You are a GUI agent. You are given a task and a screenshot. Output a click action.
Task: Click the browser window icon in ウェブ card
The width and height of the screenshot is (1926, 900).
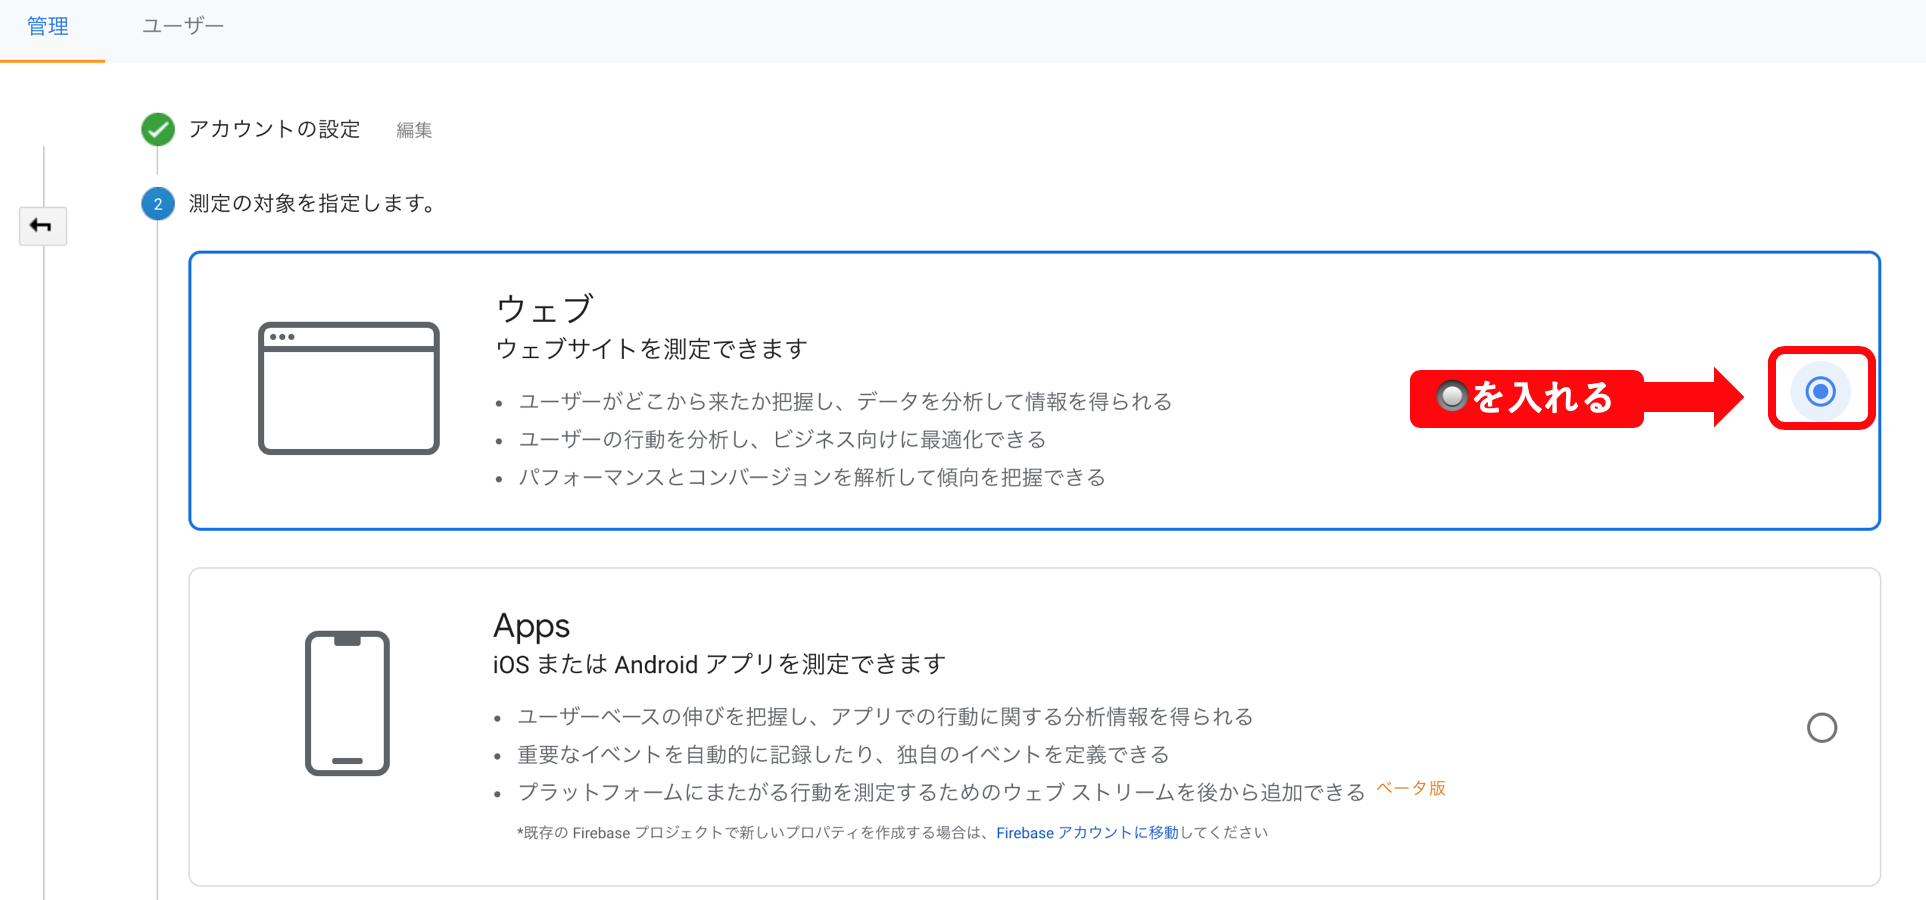coord(349,388)
